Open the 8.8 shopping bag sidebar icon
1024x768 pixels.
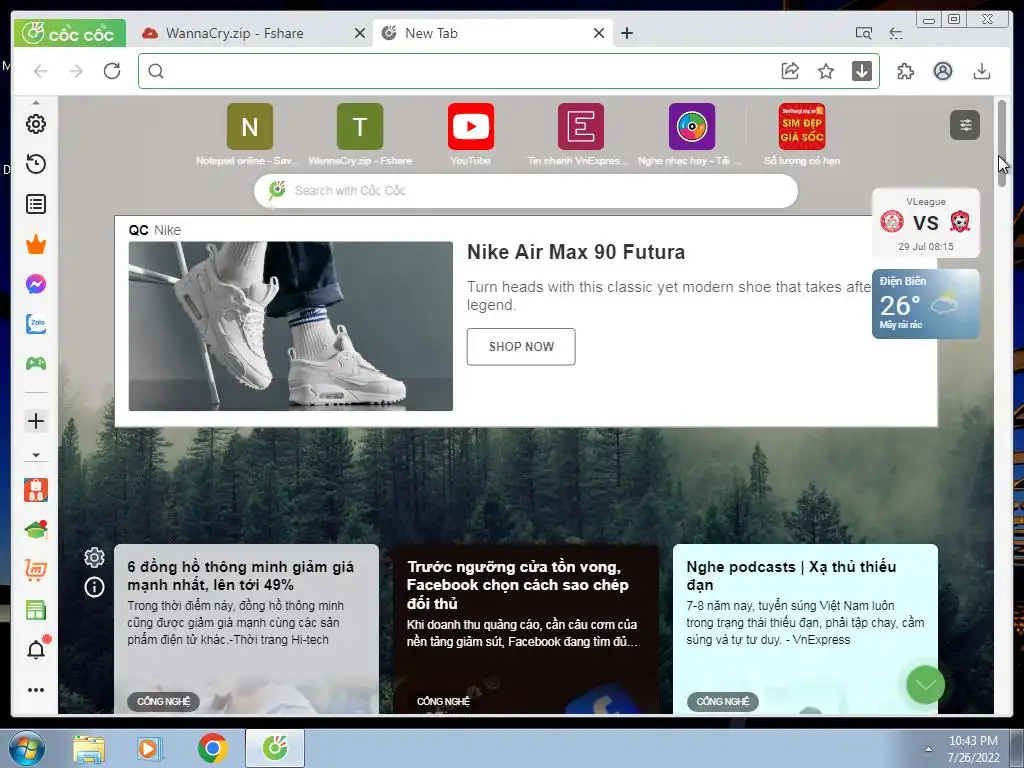[x=36, y=490]
